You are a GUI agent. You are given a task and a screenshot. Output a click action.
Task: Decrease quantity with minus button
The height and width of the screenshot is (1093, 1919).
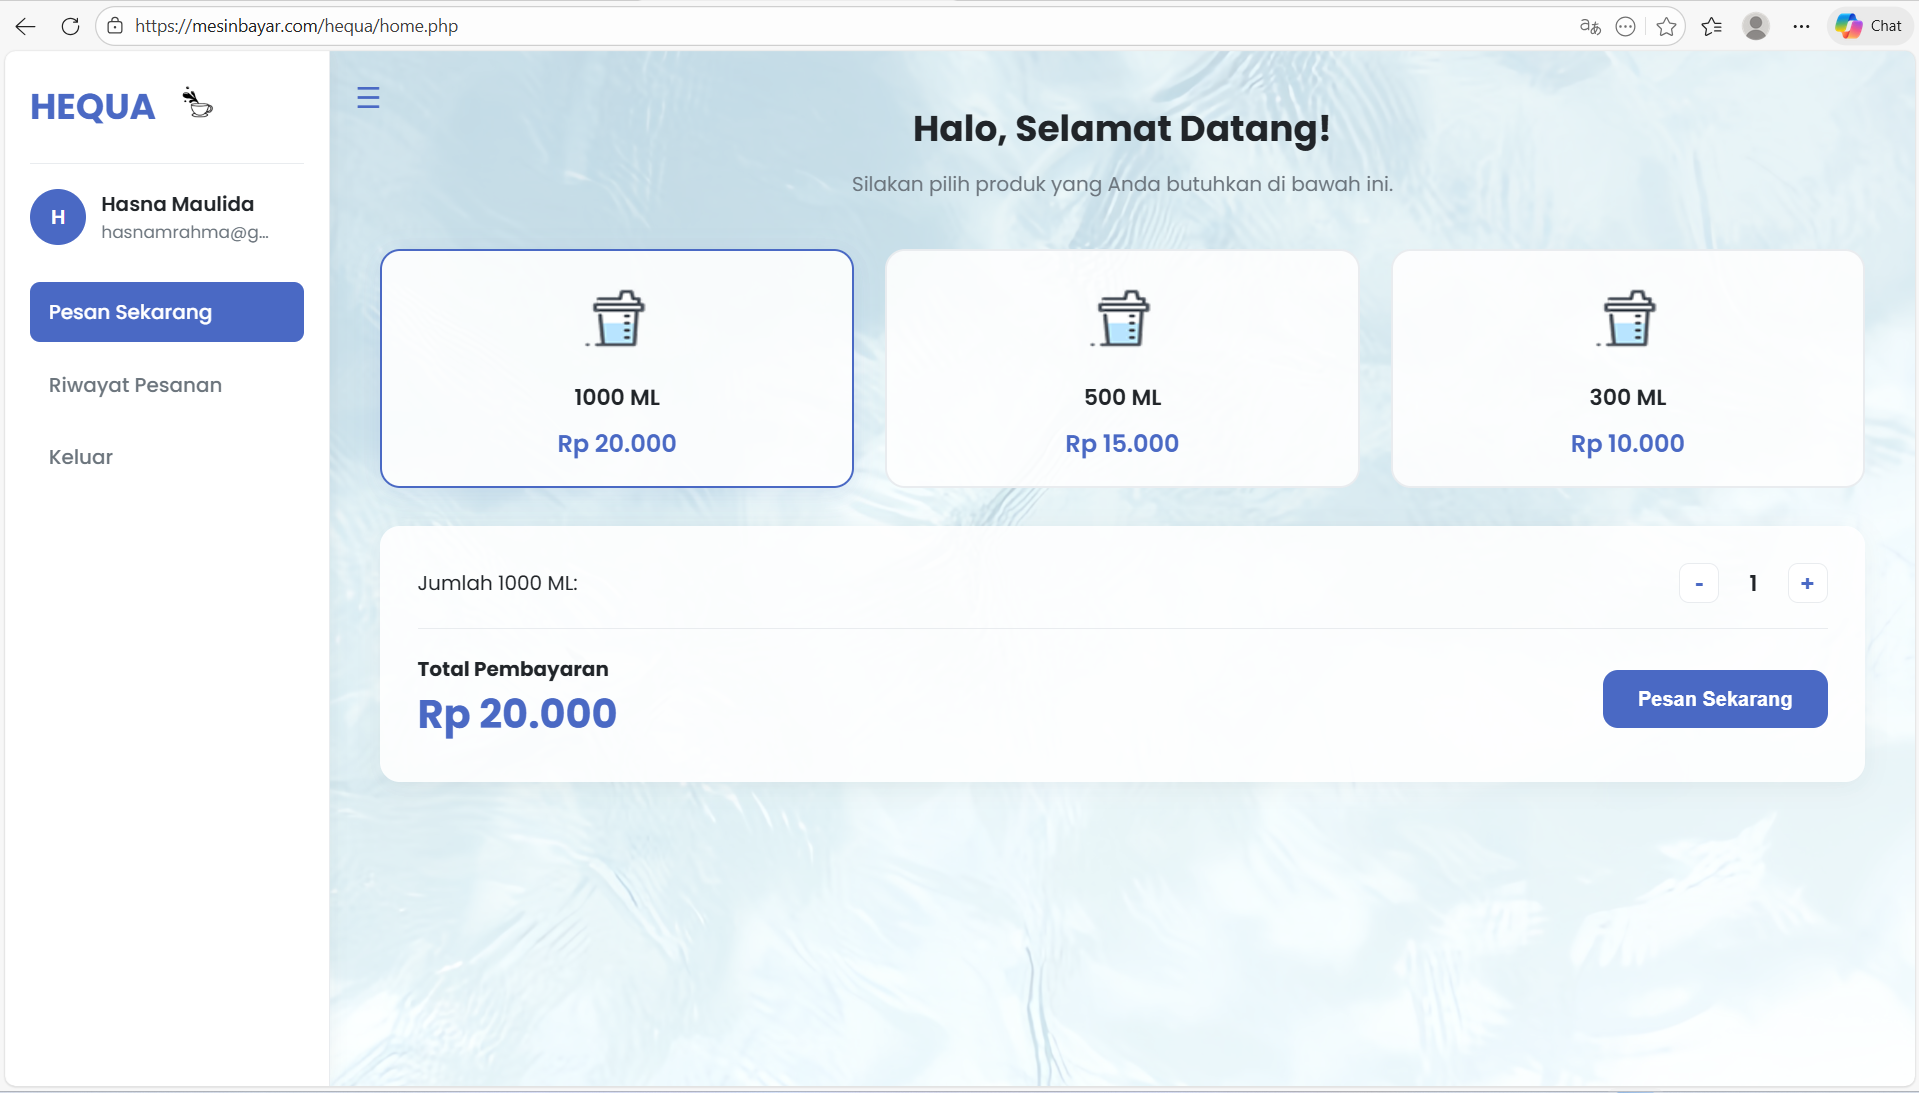click(1698, 584)
